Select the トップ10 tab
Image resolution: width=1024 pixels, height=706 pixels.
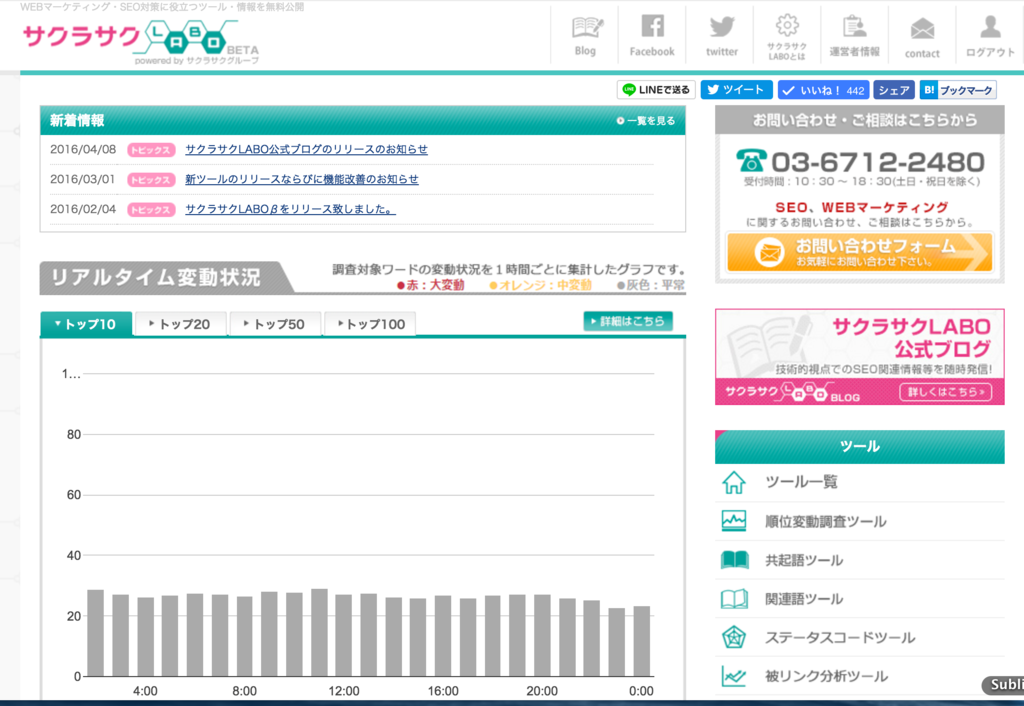pos(86,324)
